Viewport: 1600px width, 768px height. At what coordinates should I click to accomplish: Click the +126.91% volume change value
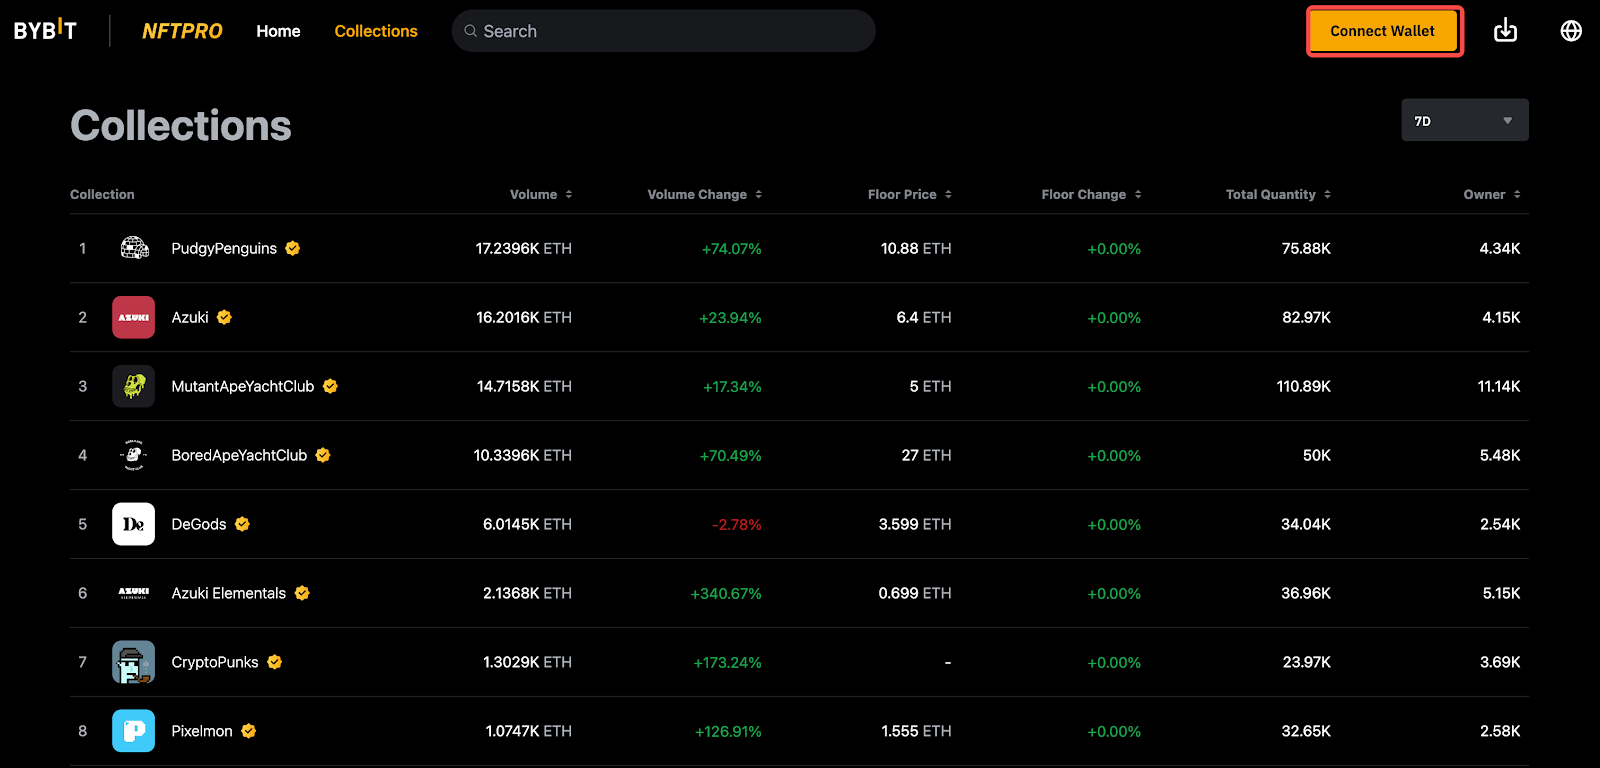tap(728, 732)
